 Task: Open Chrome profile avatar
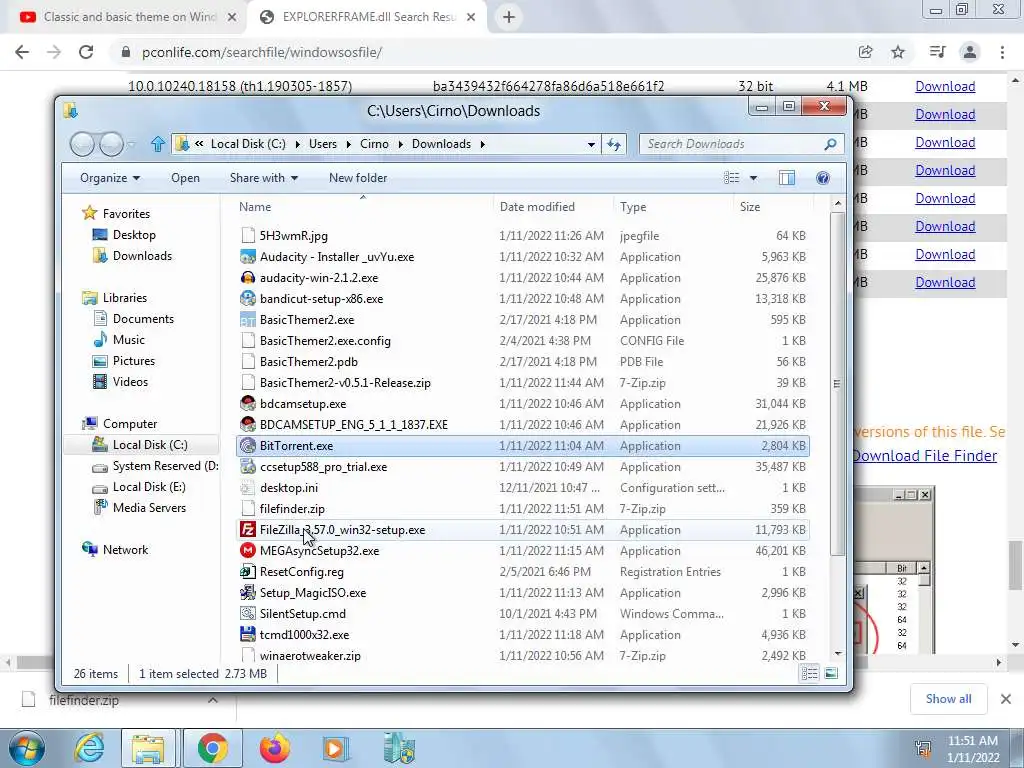(970, 52)
